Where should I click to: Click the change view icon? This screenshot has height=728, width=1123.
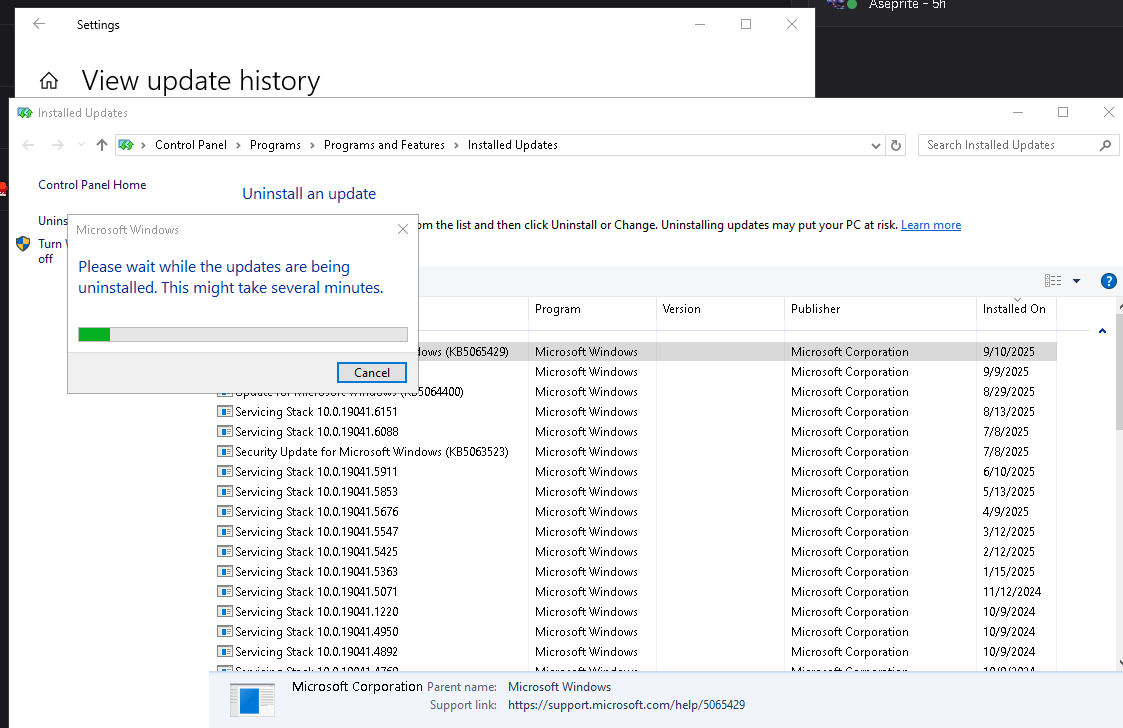click(1053, 281)
